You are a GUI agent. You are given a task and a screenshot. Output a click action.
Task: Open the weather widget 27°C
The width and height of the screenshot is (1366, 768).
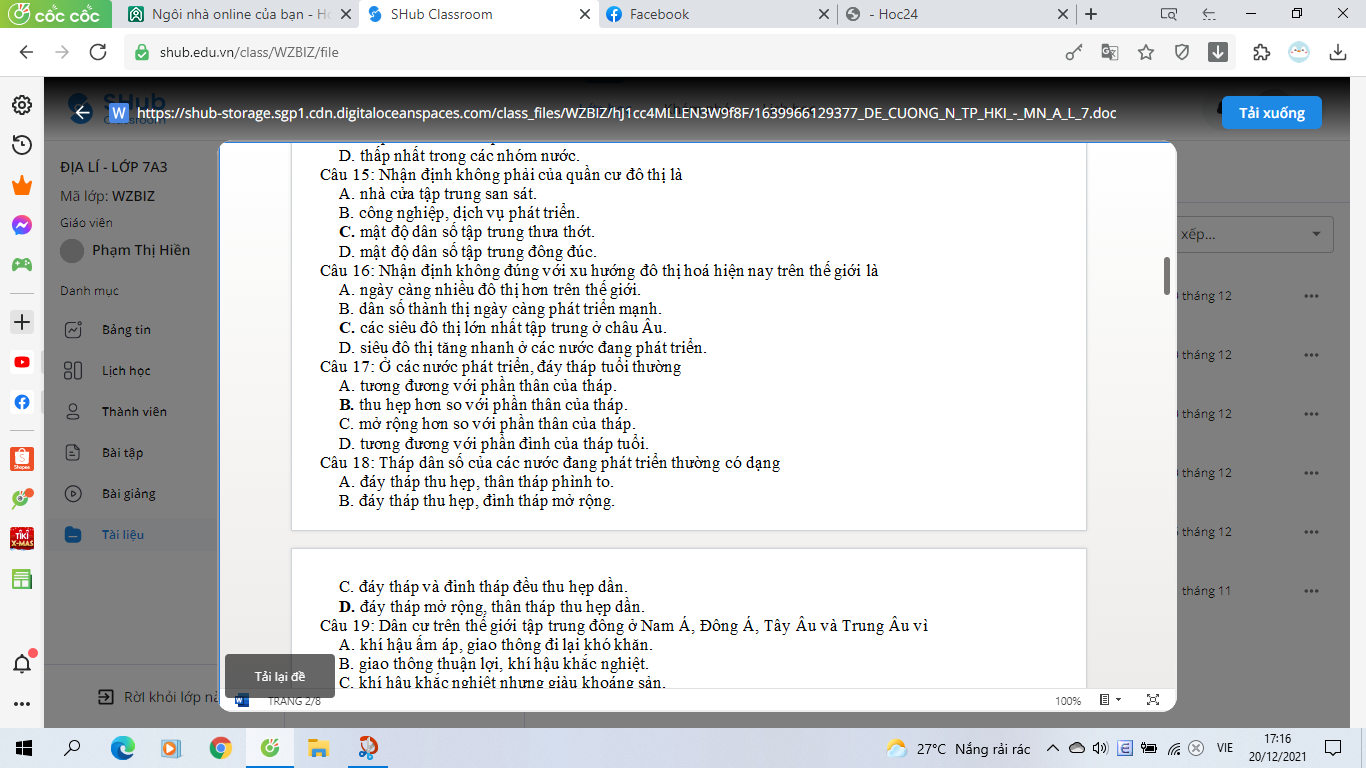pos(959,748)
